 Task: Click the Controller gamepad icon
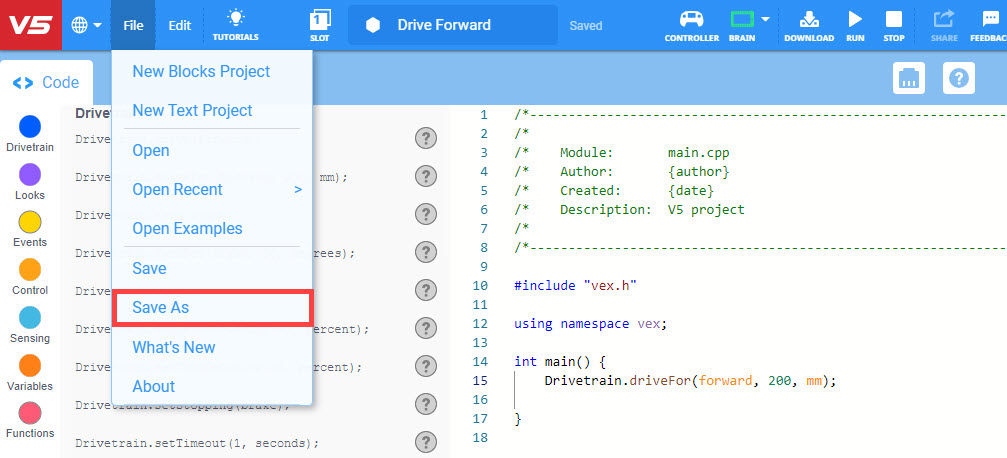[691, 20]
